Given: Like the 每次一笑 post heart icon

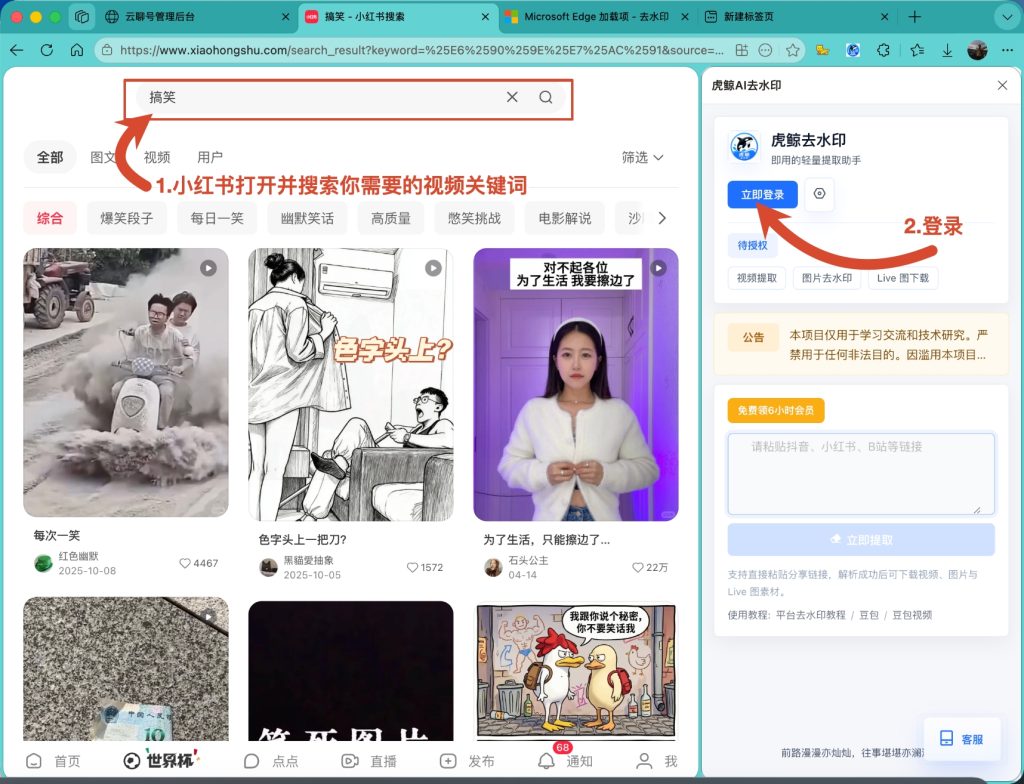Looking at the screenshot, I should click(x=185, y=563).
